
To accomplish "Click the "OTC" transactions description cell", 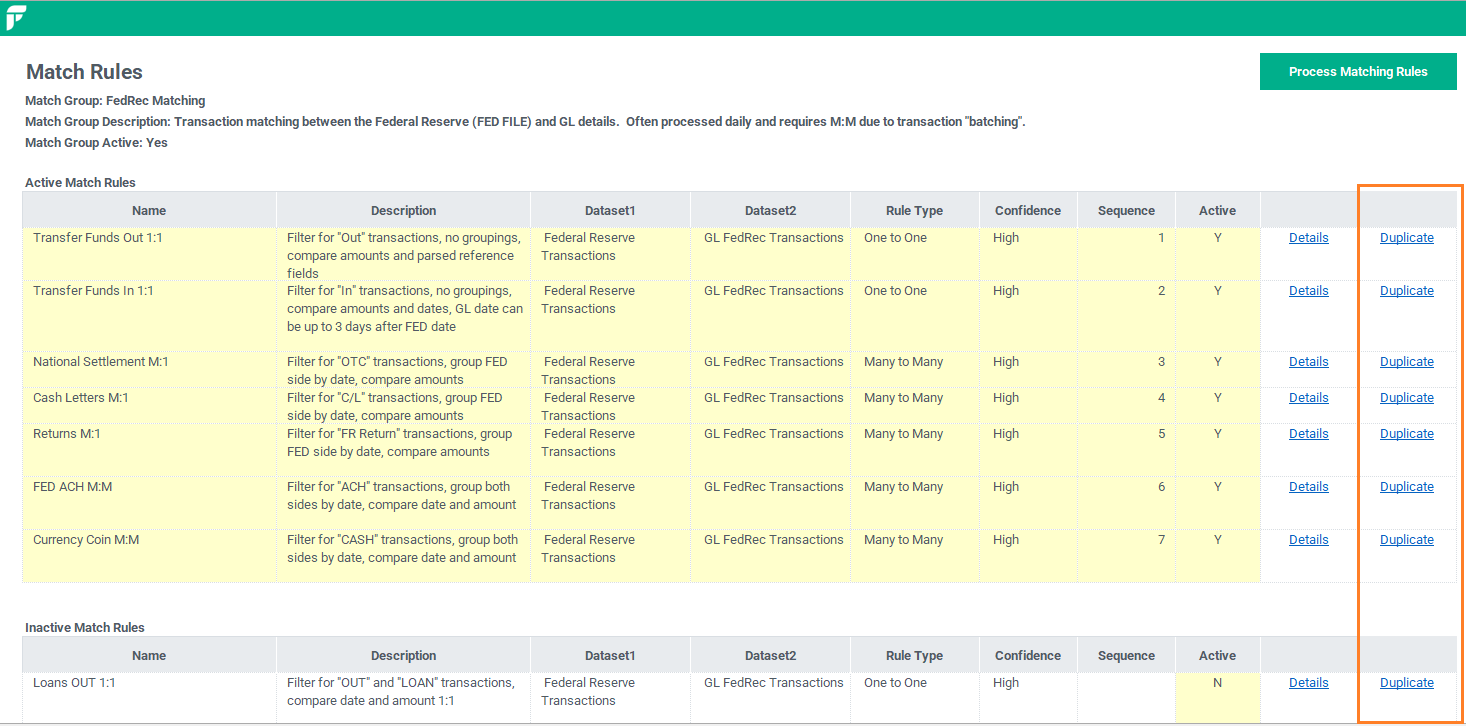I will [403, 370].
